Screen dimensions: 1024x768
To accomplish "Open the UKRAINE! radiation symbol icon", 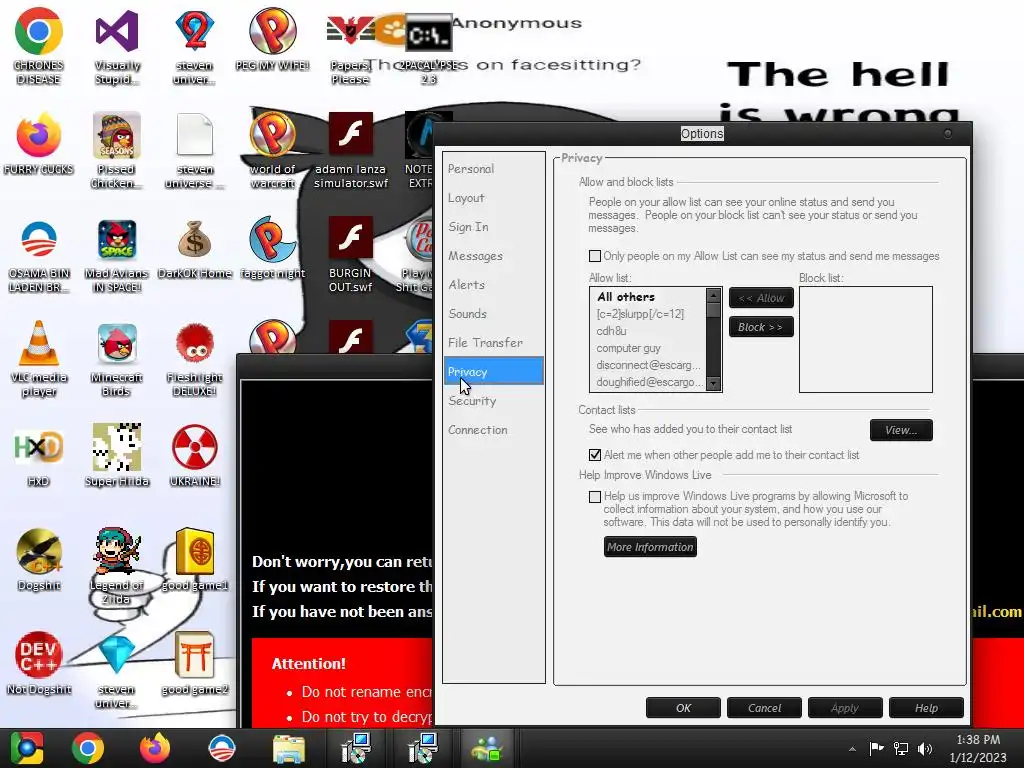I will pyautogui.click(x=195, y=457).
